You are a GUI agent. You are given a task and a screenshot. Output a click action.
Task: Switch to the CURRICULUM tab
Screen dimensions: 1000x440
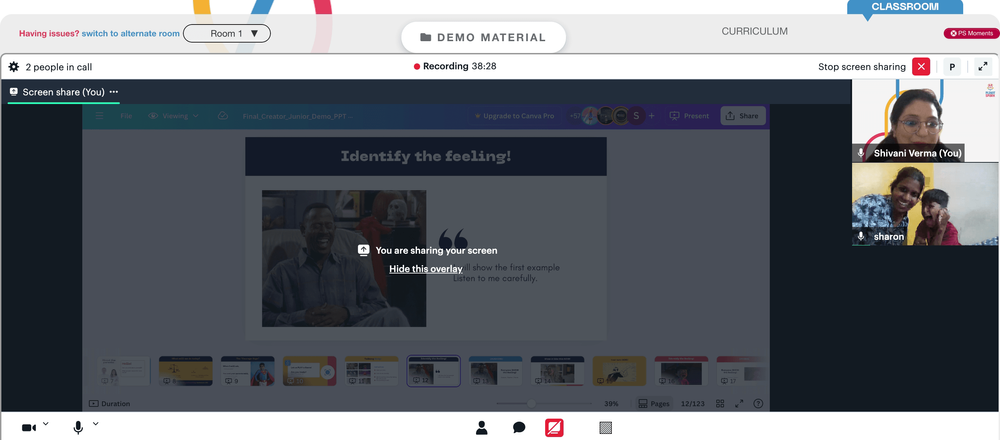tap(754, 31)
